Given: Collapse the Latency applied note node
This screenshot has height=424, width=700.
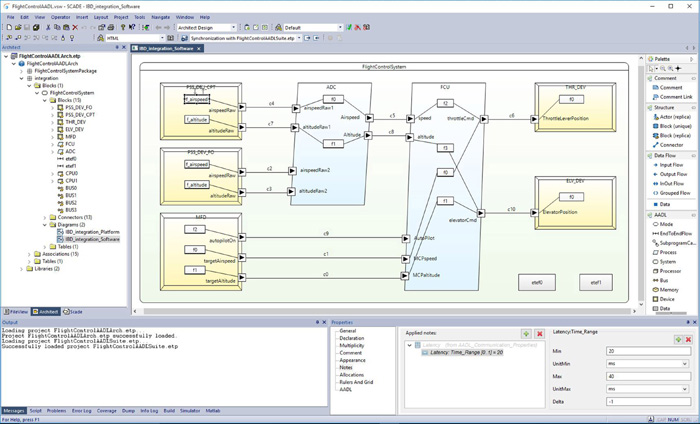Looking at the screenshot, I should coord(410,345).
